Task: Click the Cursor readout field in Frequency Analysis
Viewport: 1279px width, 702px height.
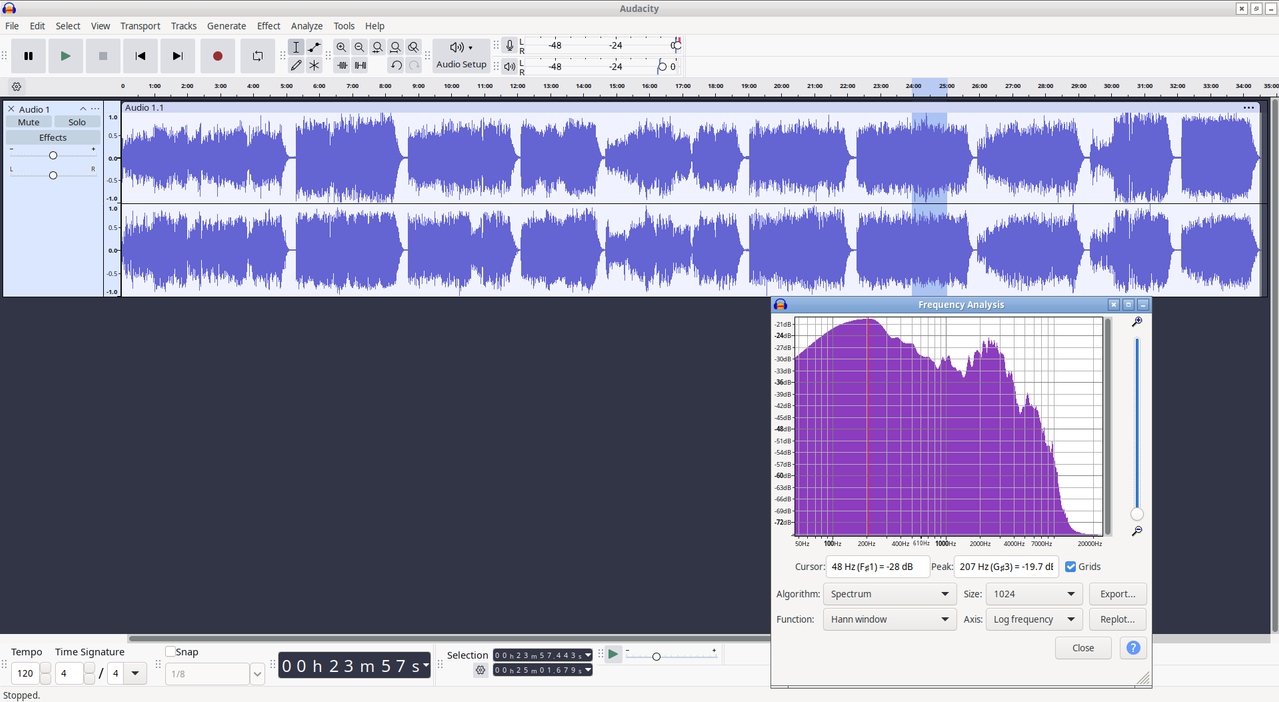Action: click(877, 567)
